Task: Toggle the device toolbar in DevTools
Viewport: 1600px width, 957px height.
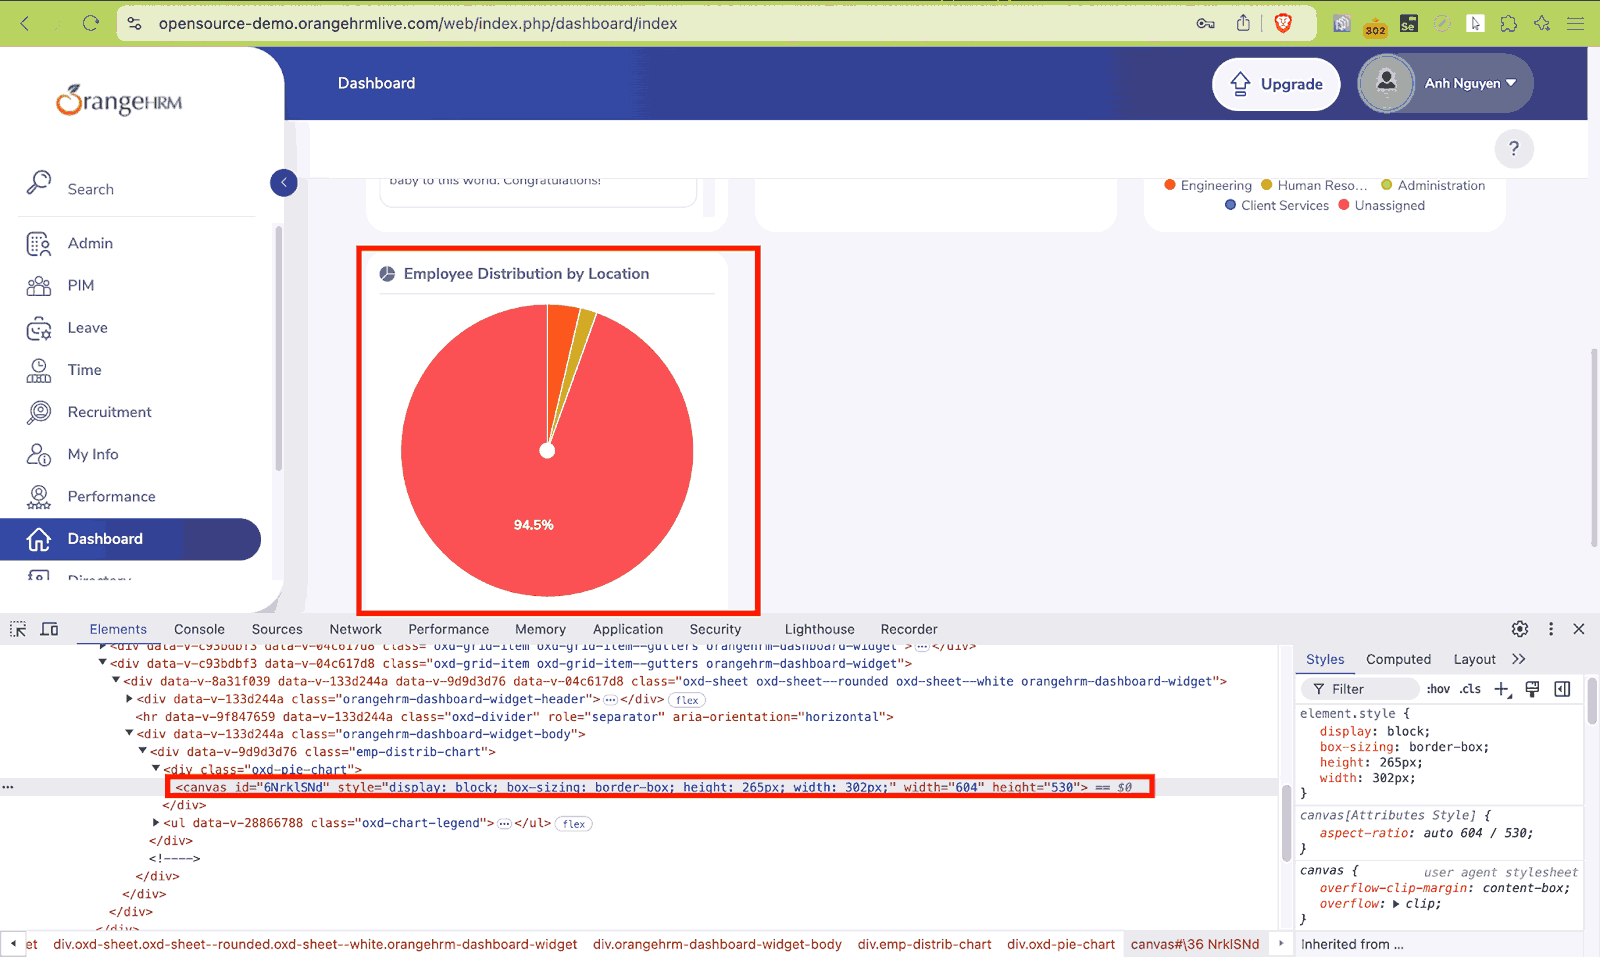Action: pyautogui.click(x=49, y=629)
